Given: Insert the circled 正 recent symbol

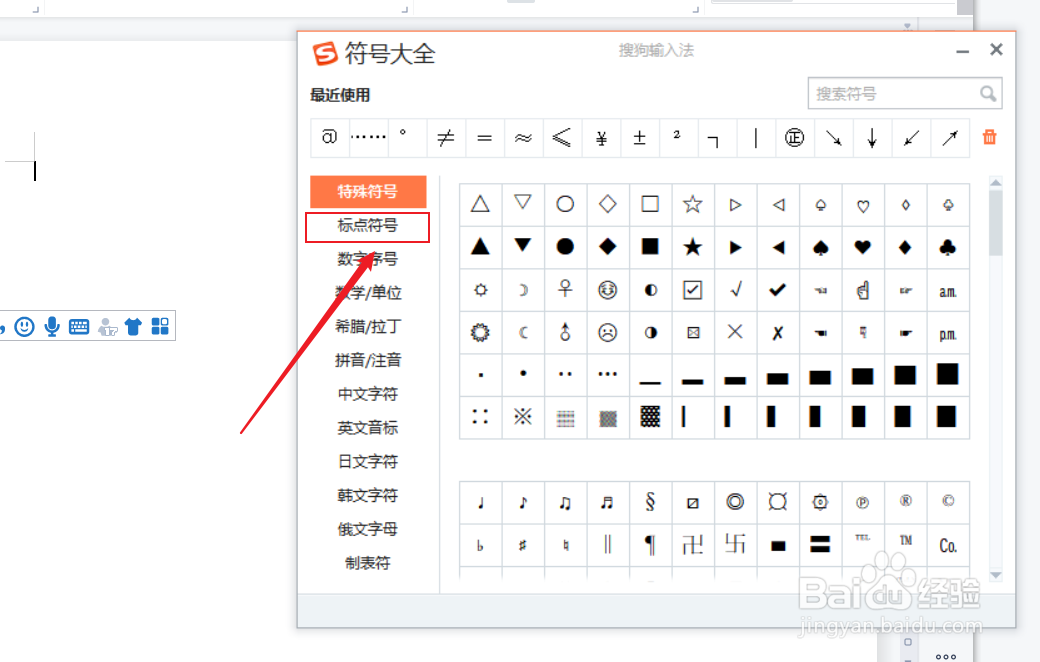Looking at the screenshot, I should pyautogui.click(x=795, y=138).
